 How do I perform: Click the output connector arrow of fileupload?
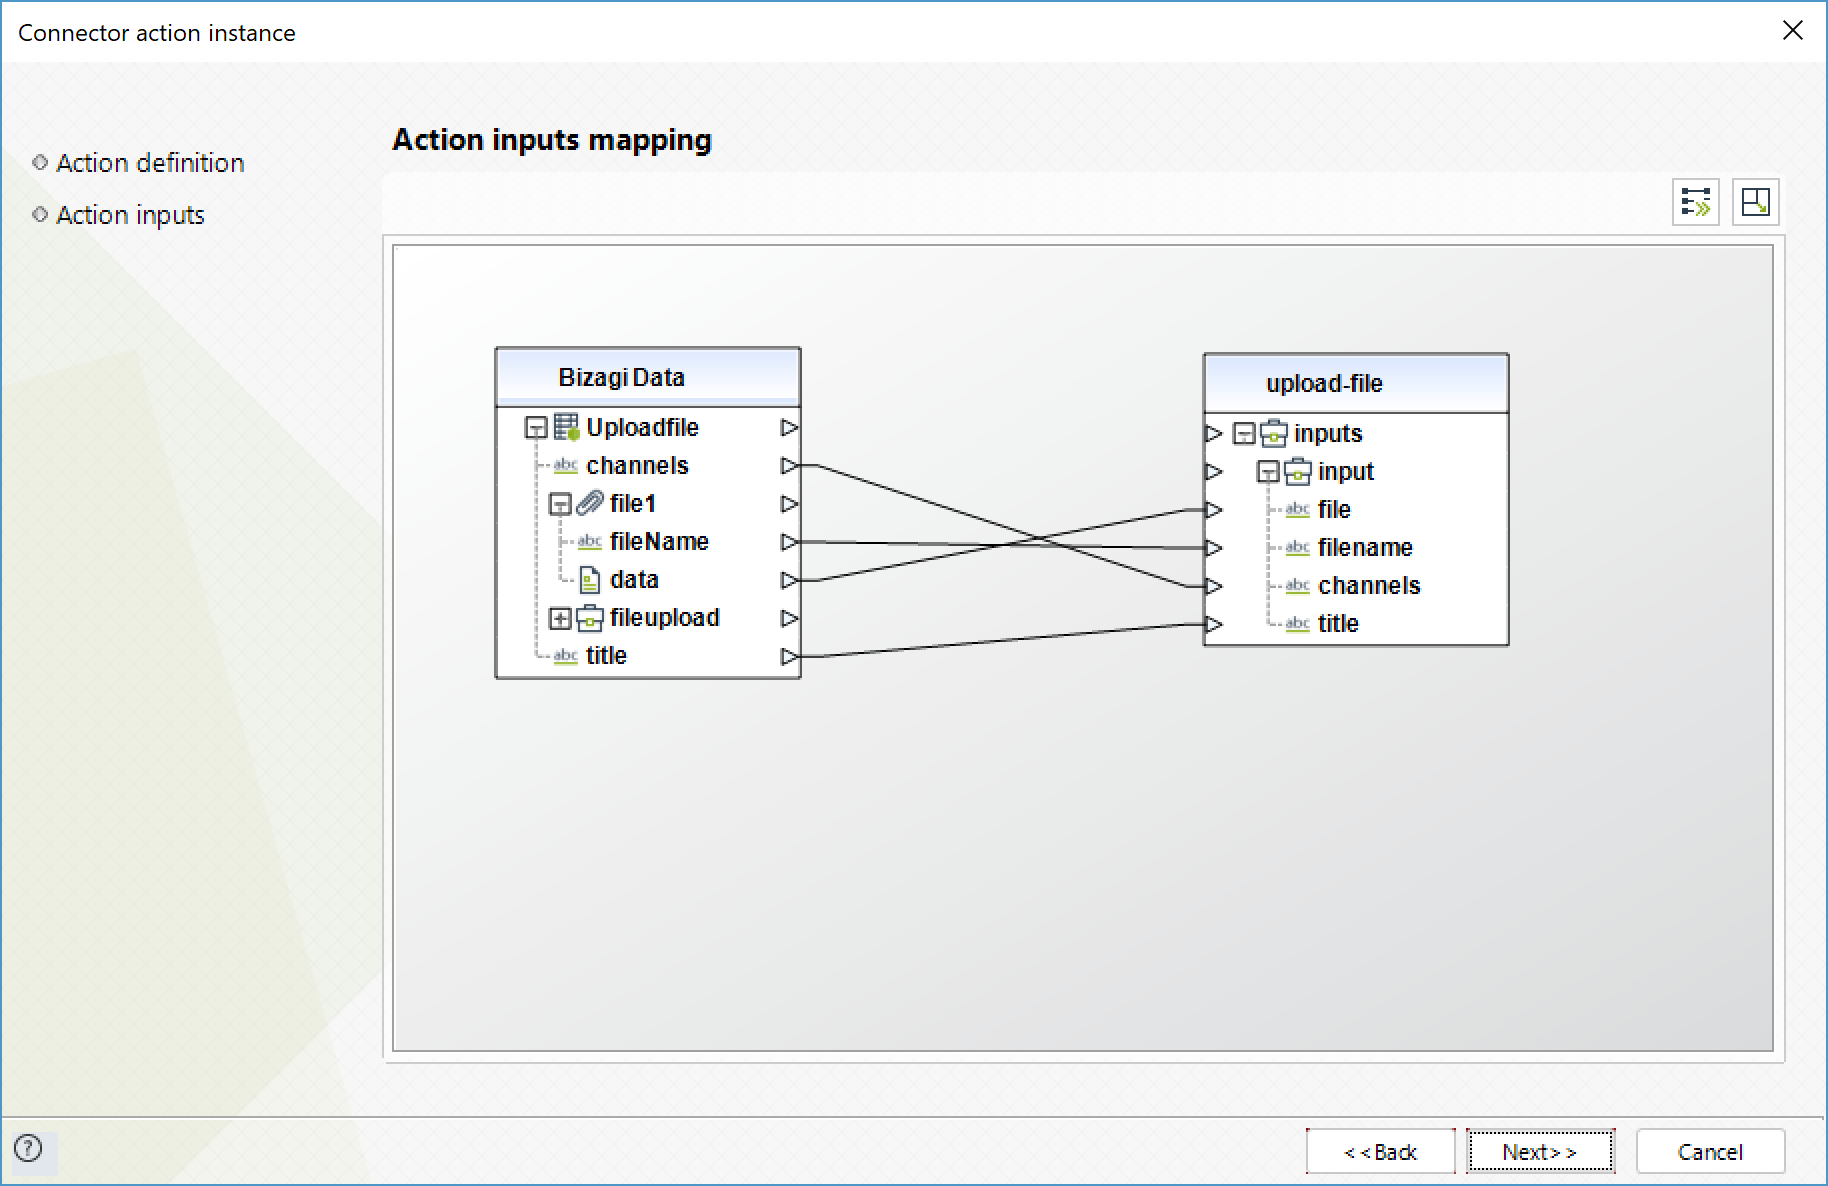[789, 618]
